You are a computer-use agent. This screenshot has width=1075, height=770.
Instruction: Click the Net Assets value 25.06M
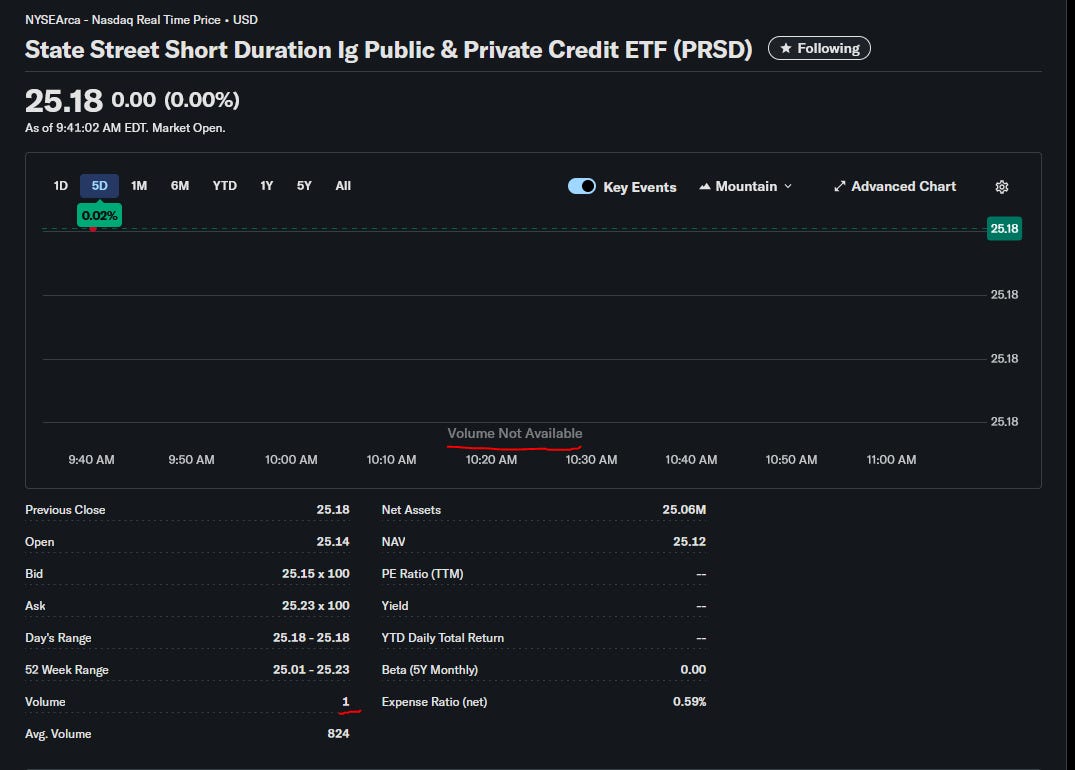[x=684, y=509]
